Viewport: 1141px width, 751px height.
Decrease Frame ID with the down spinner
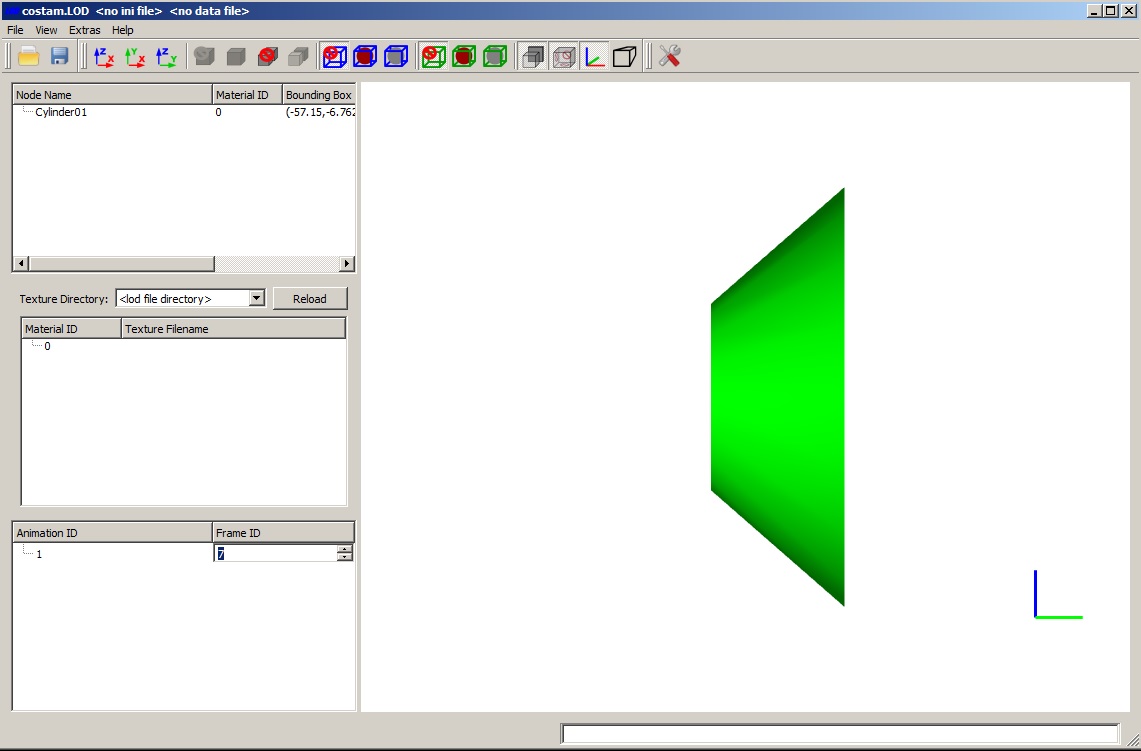(345, 557)
